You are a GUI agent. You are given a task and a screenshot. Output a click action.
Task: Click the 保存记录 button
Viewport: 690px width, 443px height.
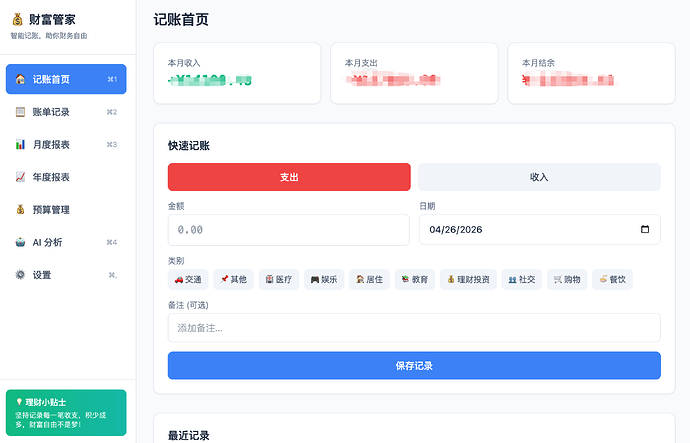414,366
